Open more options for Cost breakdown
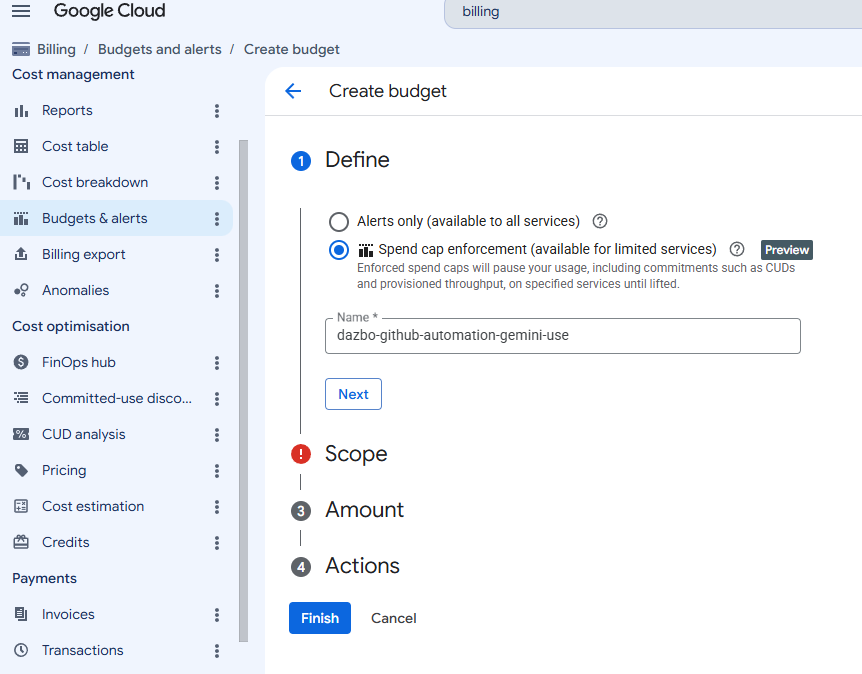 click(x=217, y=183)
